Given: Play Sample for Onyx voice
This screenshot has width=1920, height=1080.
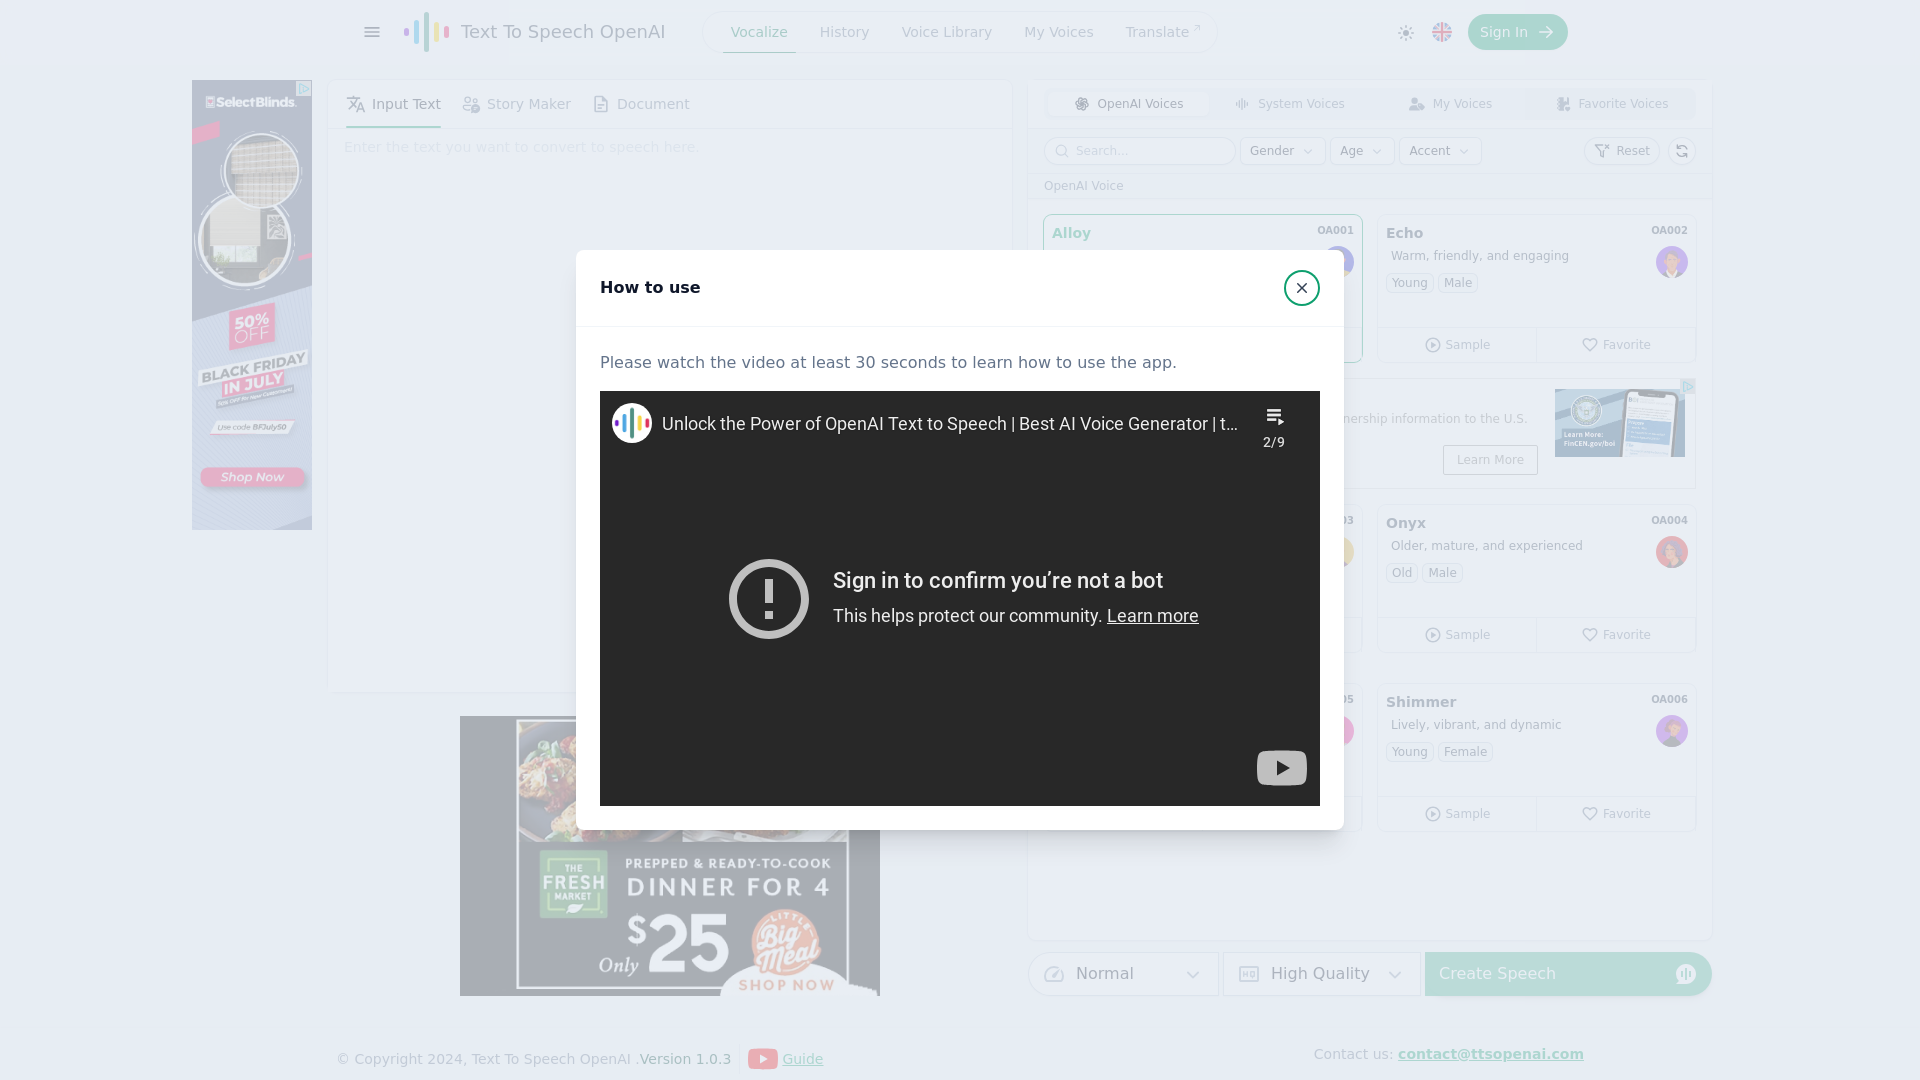Looking at the screenshot, I should pyautogui.click(x=1457, y=635).
